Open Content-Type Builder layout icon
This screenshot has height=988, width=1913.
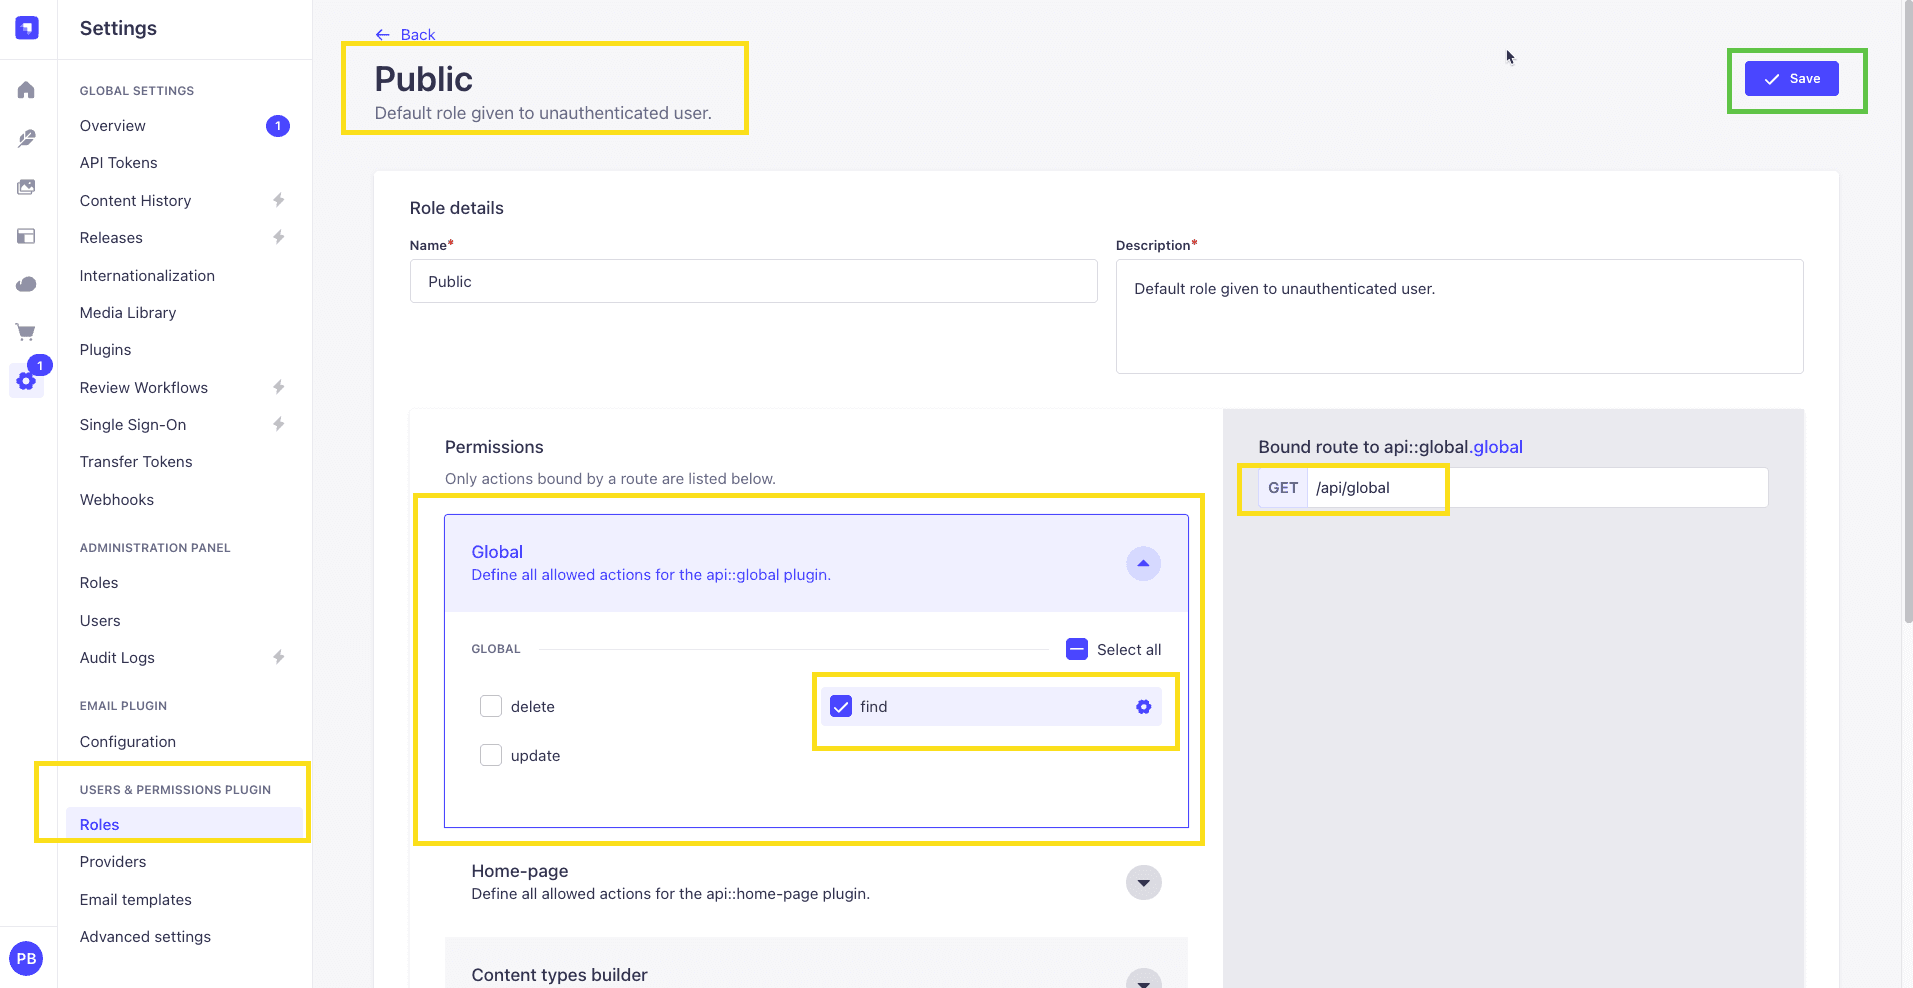27,236
